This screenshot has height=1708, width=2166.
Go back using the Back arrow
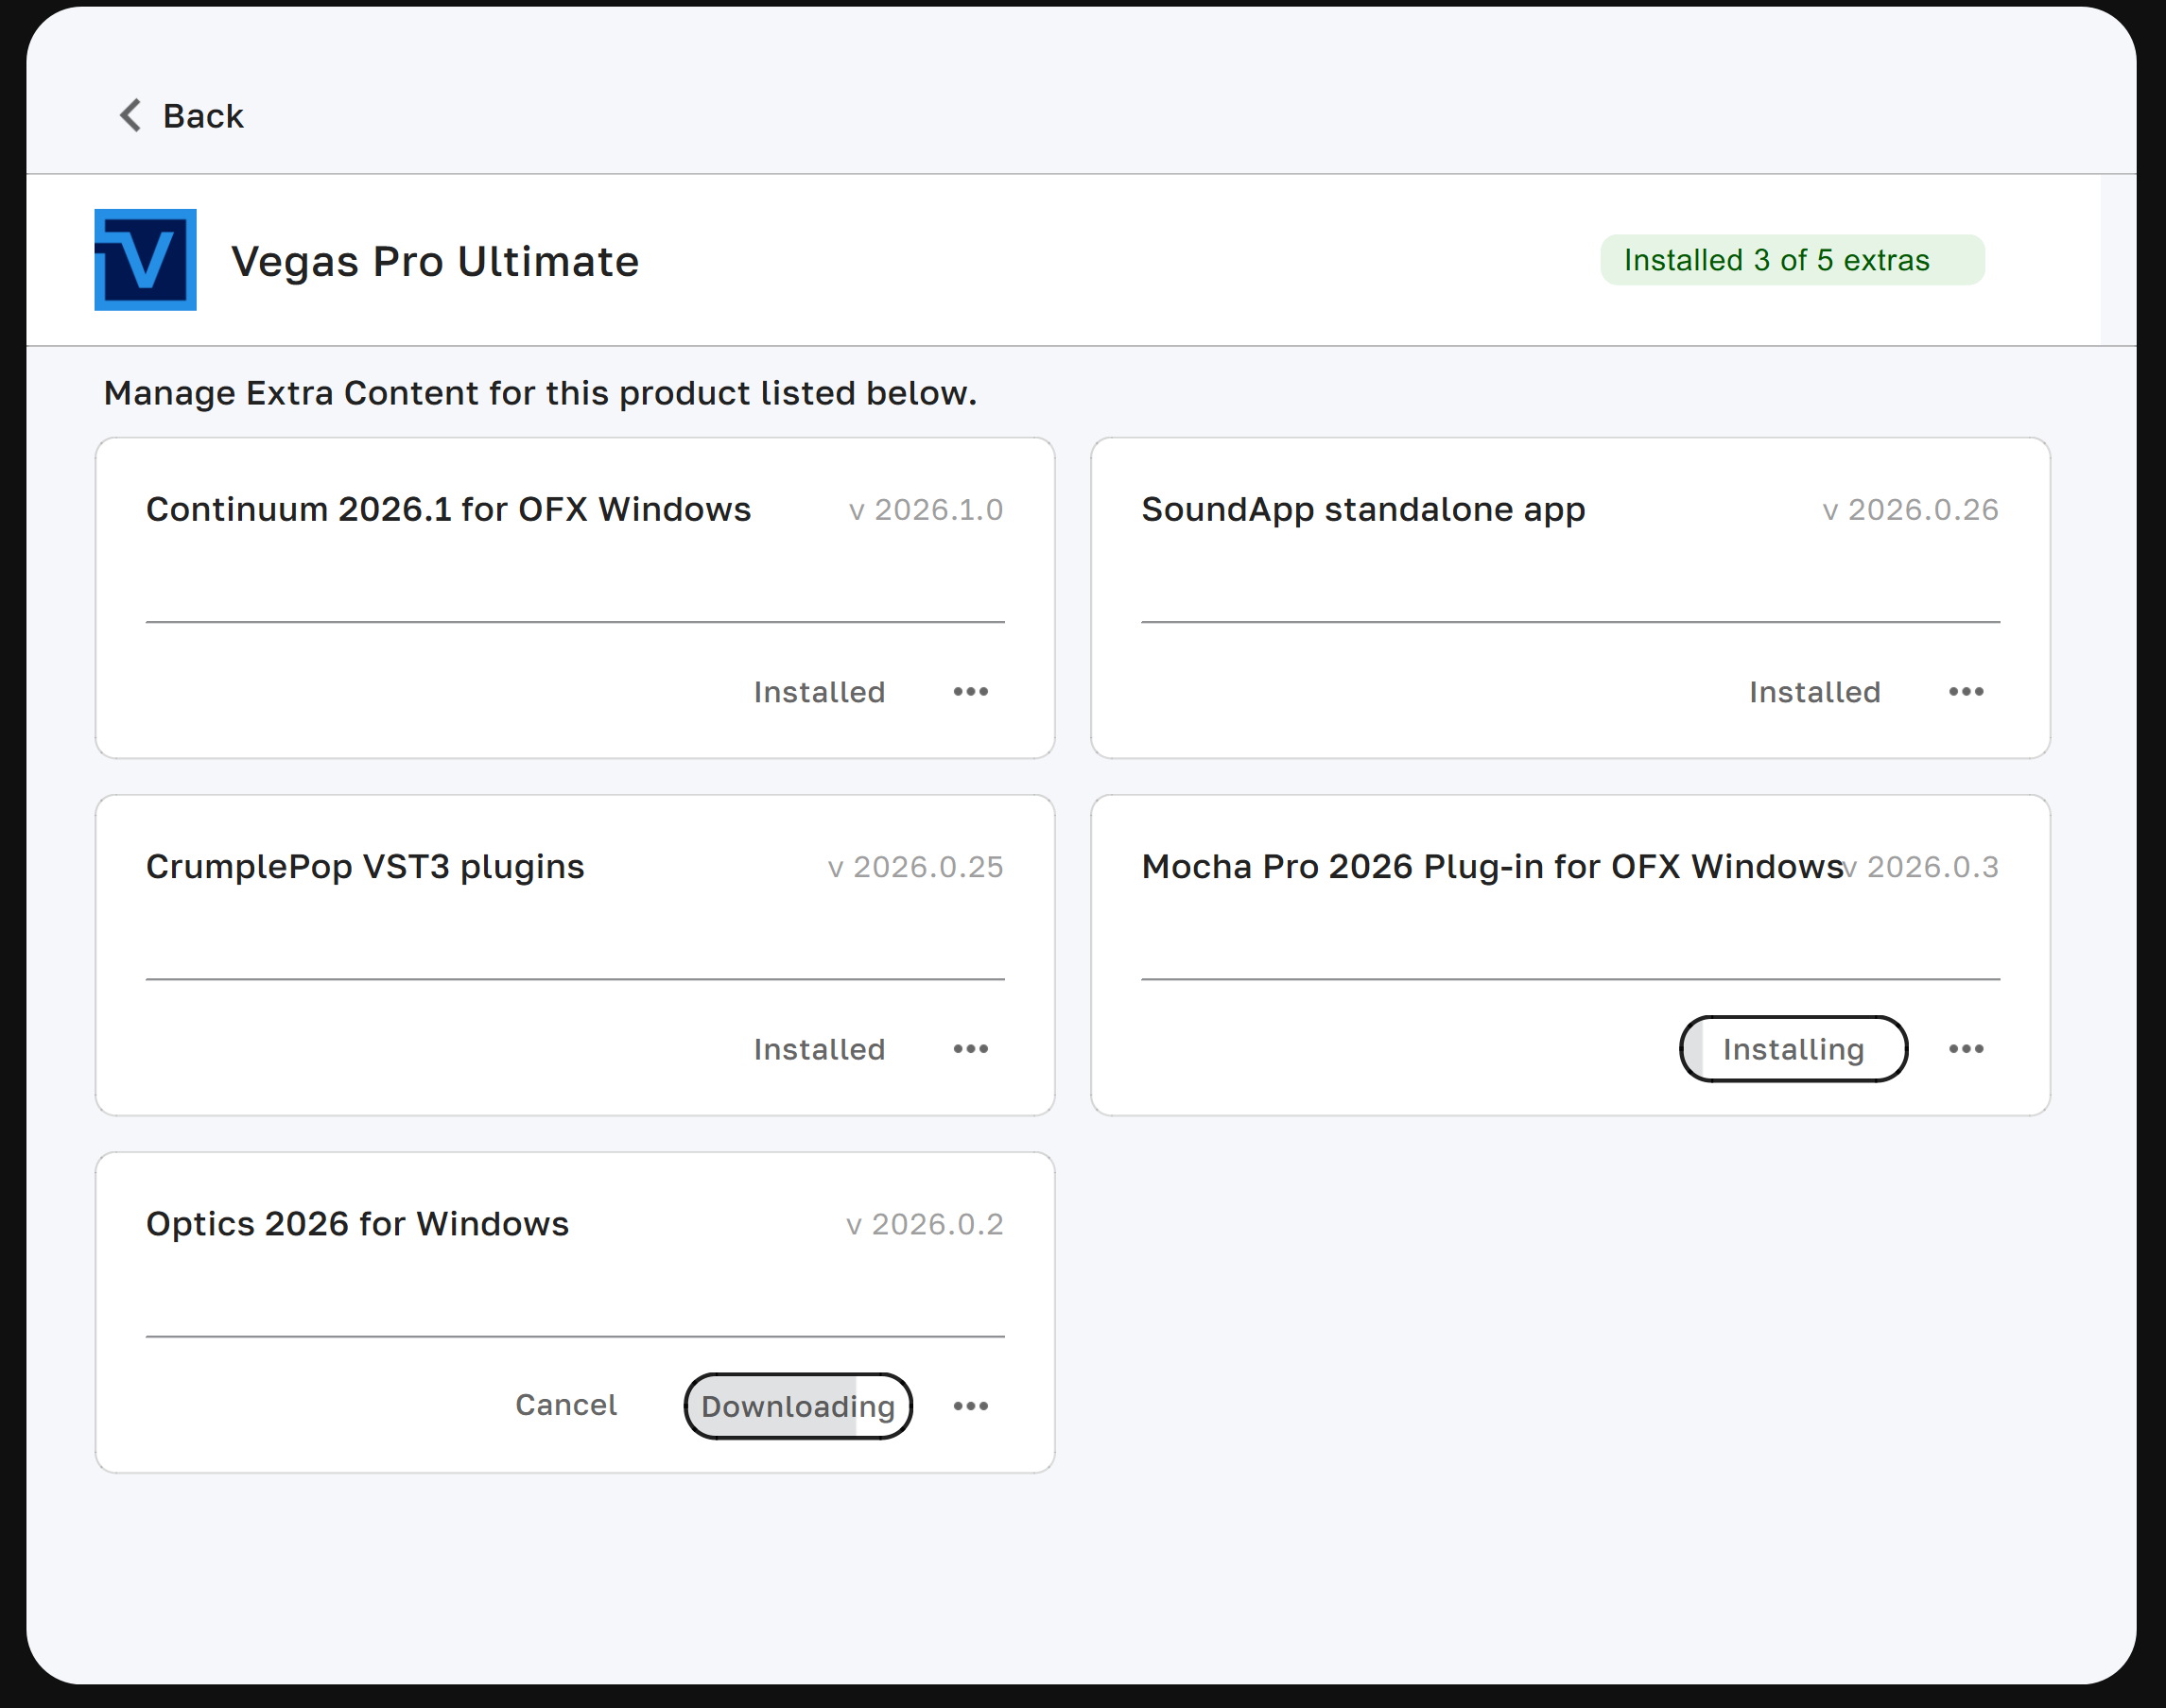tap(130, 115)
